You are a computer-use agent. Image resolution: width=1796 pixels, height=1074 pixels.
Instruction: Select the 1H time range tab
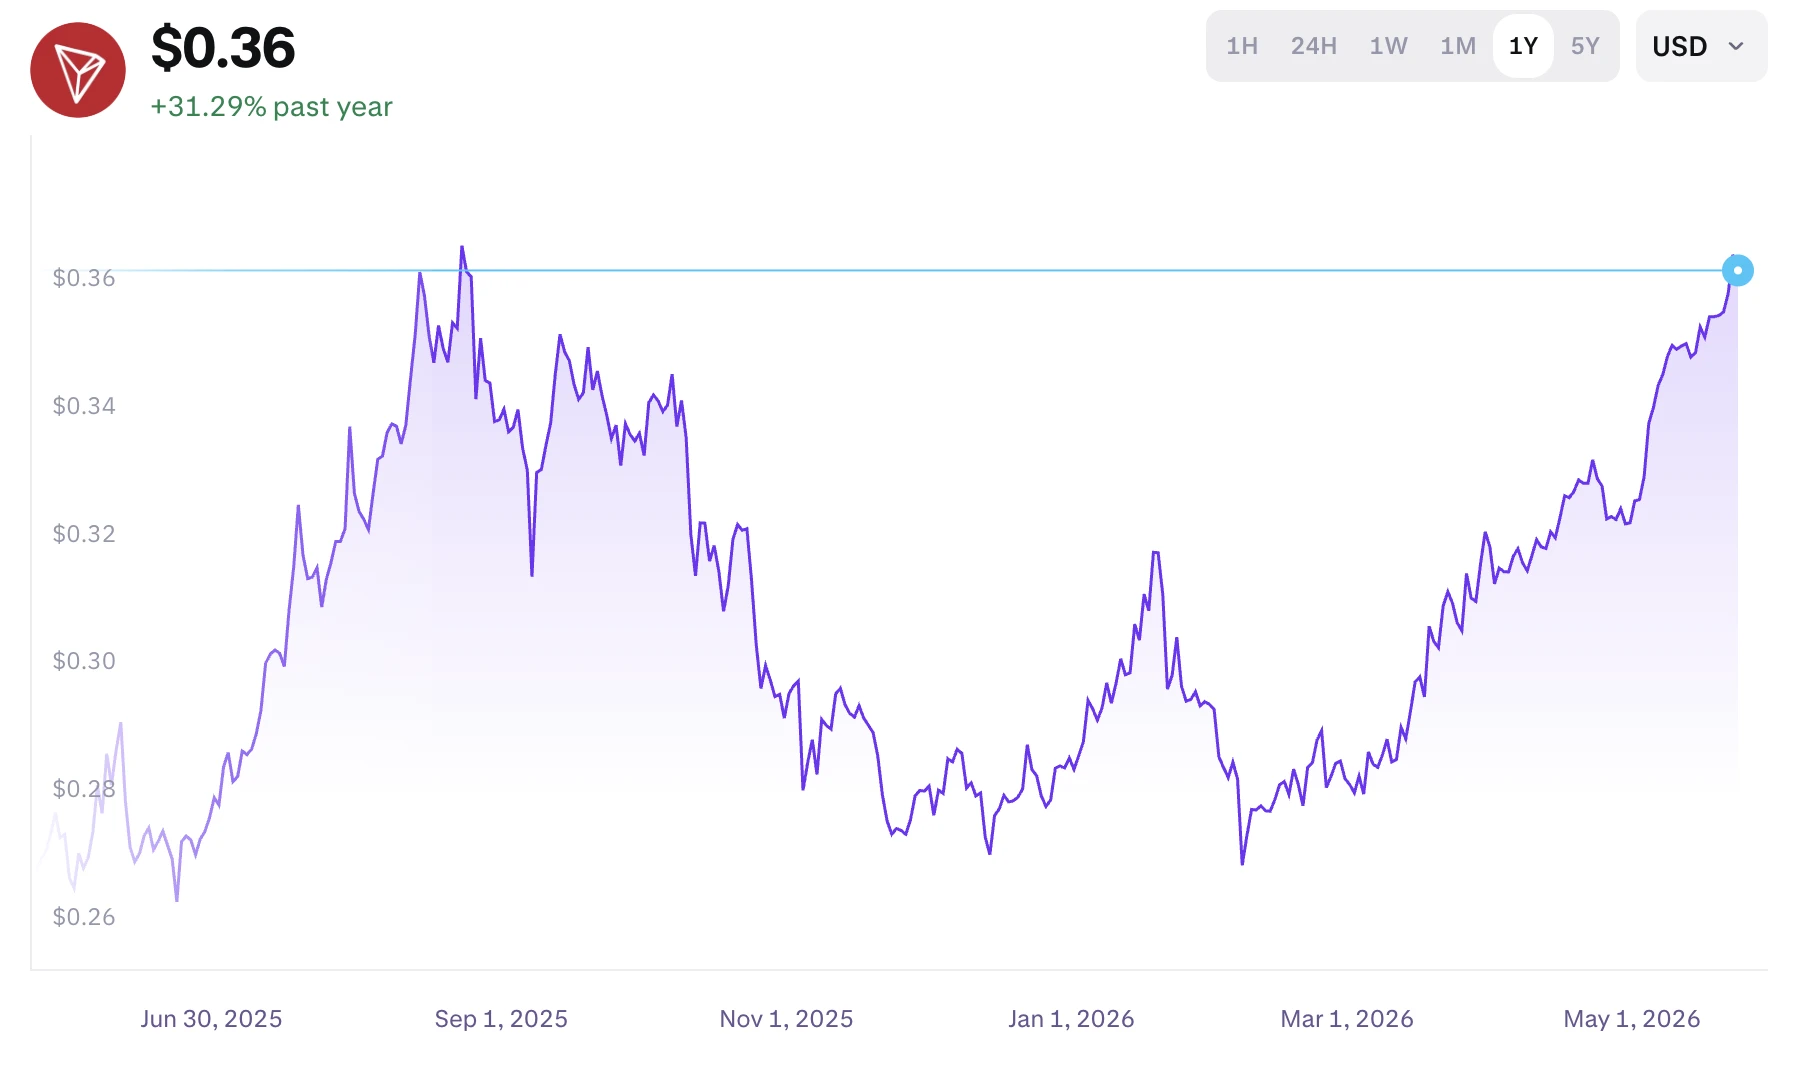pyautogui.click(x=1242, y=46)
